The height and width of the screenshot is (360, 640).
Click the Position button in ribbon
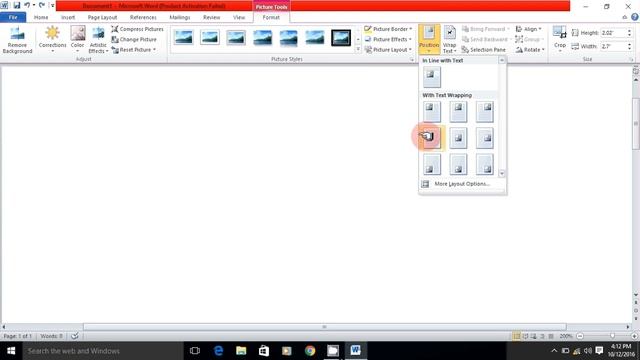[x=429, y=39]
